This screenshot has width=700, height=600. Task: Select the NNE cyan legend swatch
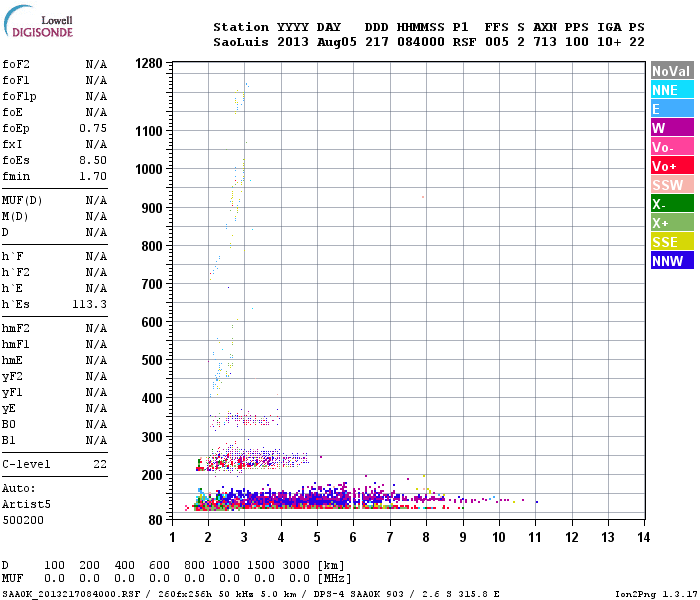point(672,90)
